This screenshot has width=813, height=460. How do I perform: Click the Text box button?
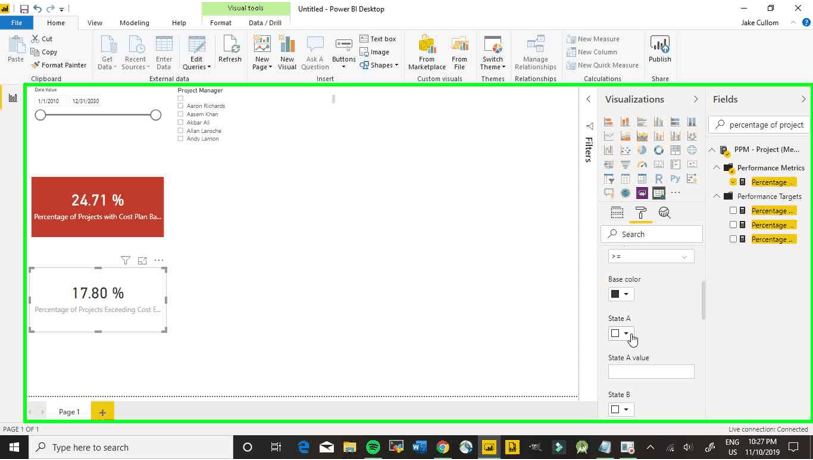coord(378,39)
